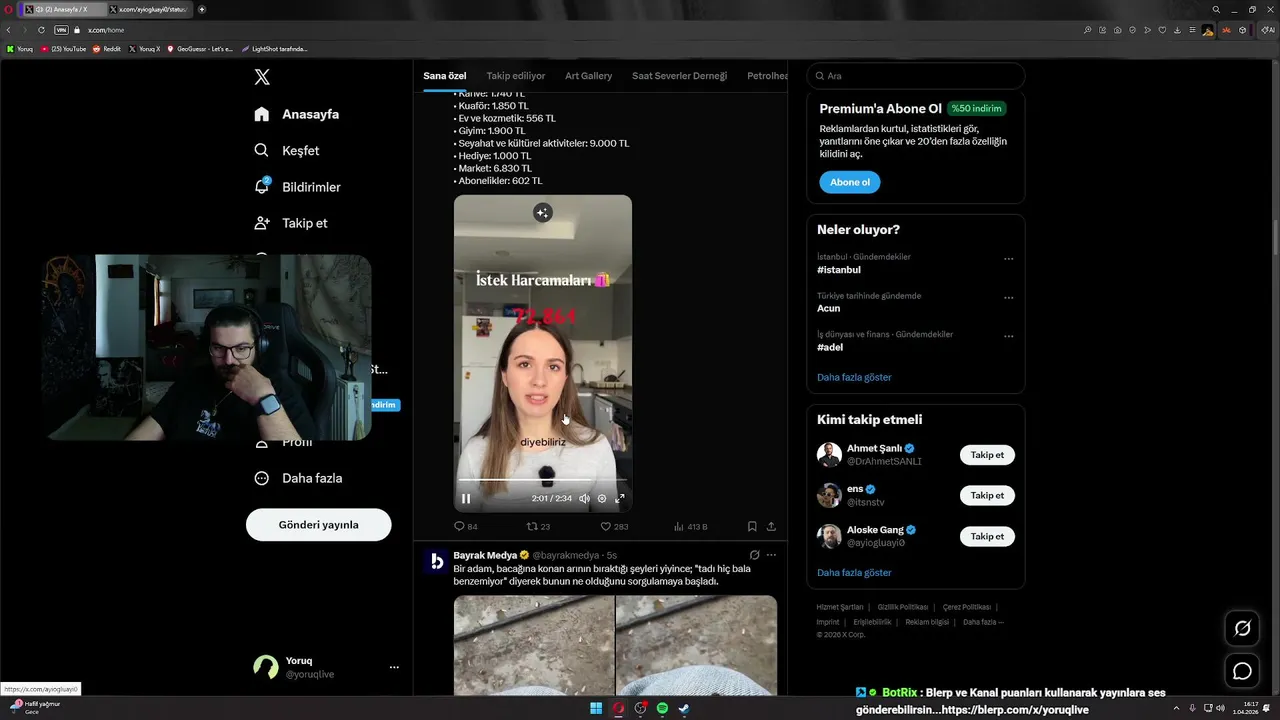Viewport: 1280px width, 720px height.
Task: Open the Acun trending topic
Action: click(x=829, y=308)
